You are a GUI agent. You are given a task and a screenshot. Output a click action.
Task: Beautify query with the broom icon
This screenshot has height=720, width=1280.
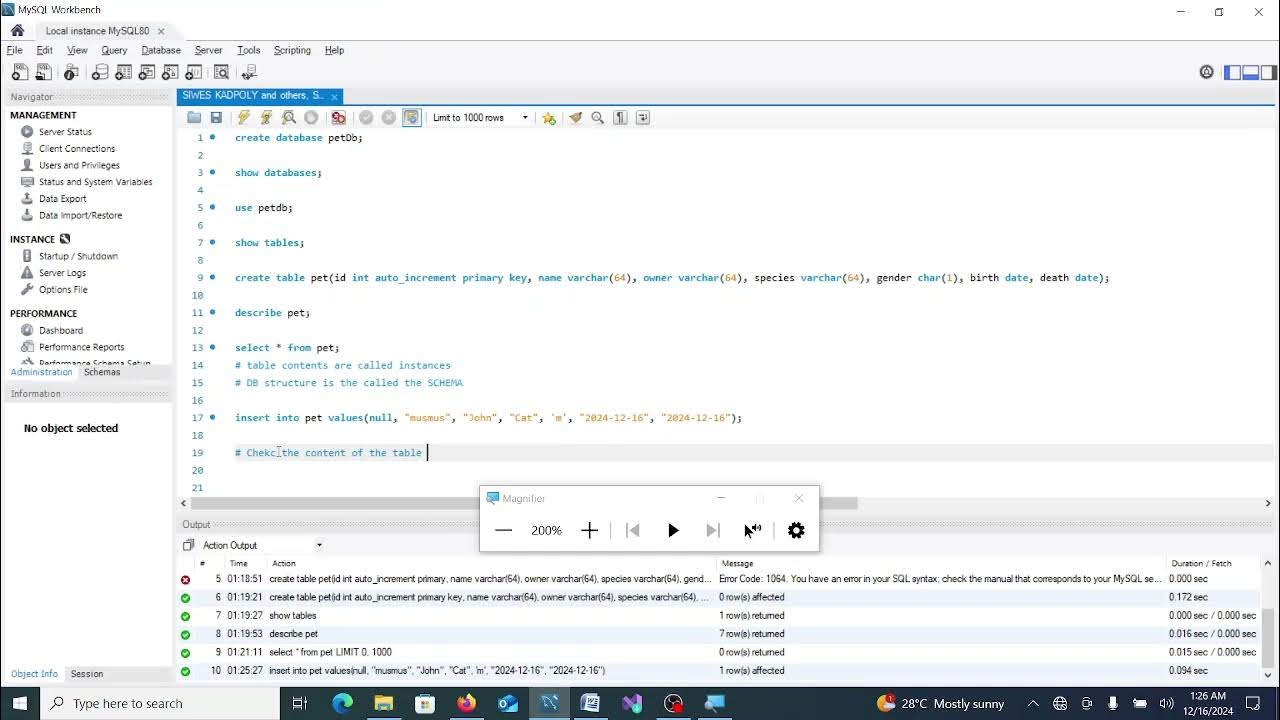pos(576,118)
